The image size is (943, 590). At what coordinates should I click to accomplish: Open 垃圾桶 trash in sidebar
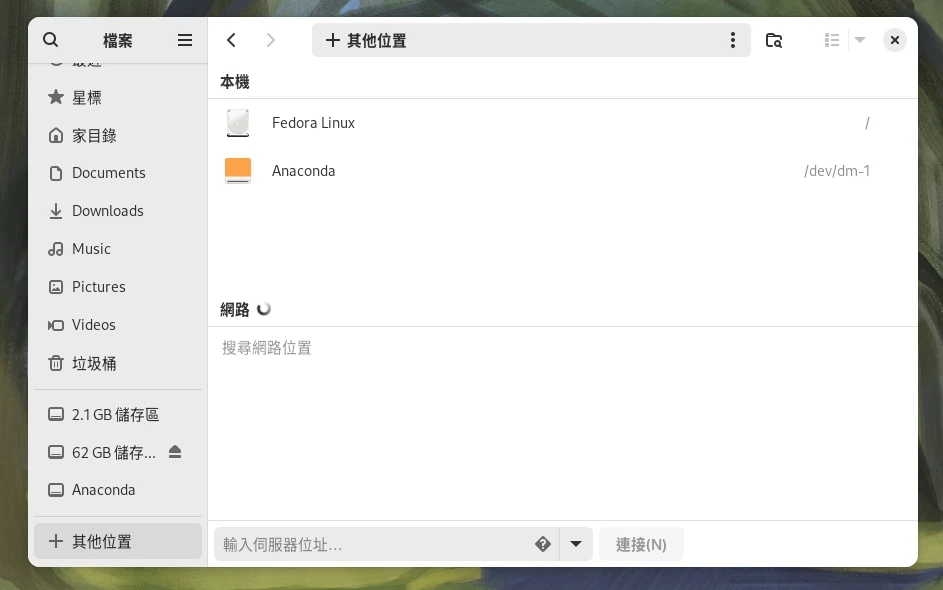pyautogui.click(x=94, y=363)
